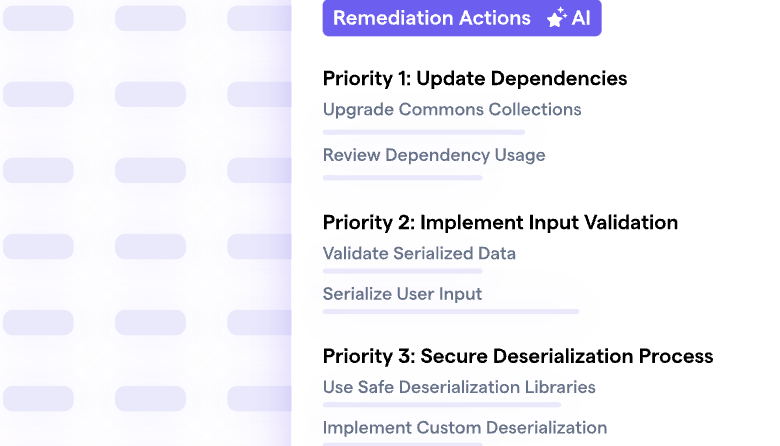This screenshot has height=446, width=780.
Task: Select Upgrade Commons Collections action
Action: click(x=452, y=109)
